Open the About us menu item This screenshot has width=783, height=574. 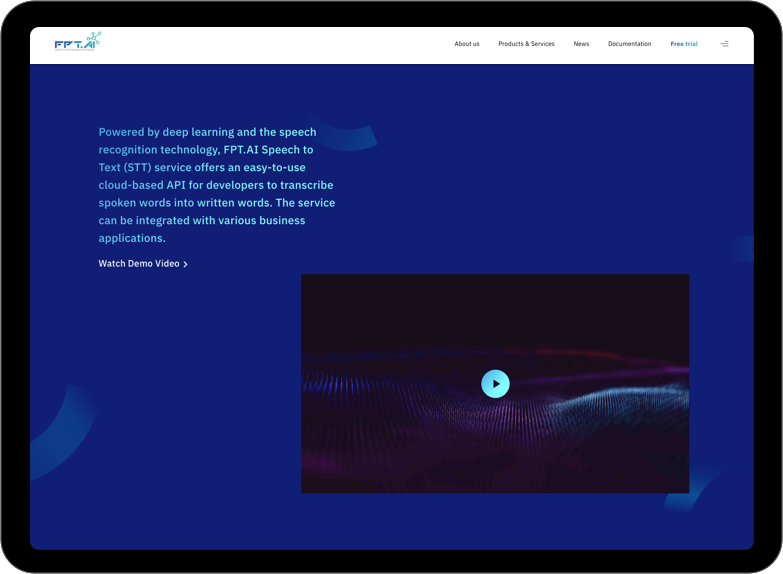coord(467,44)
